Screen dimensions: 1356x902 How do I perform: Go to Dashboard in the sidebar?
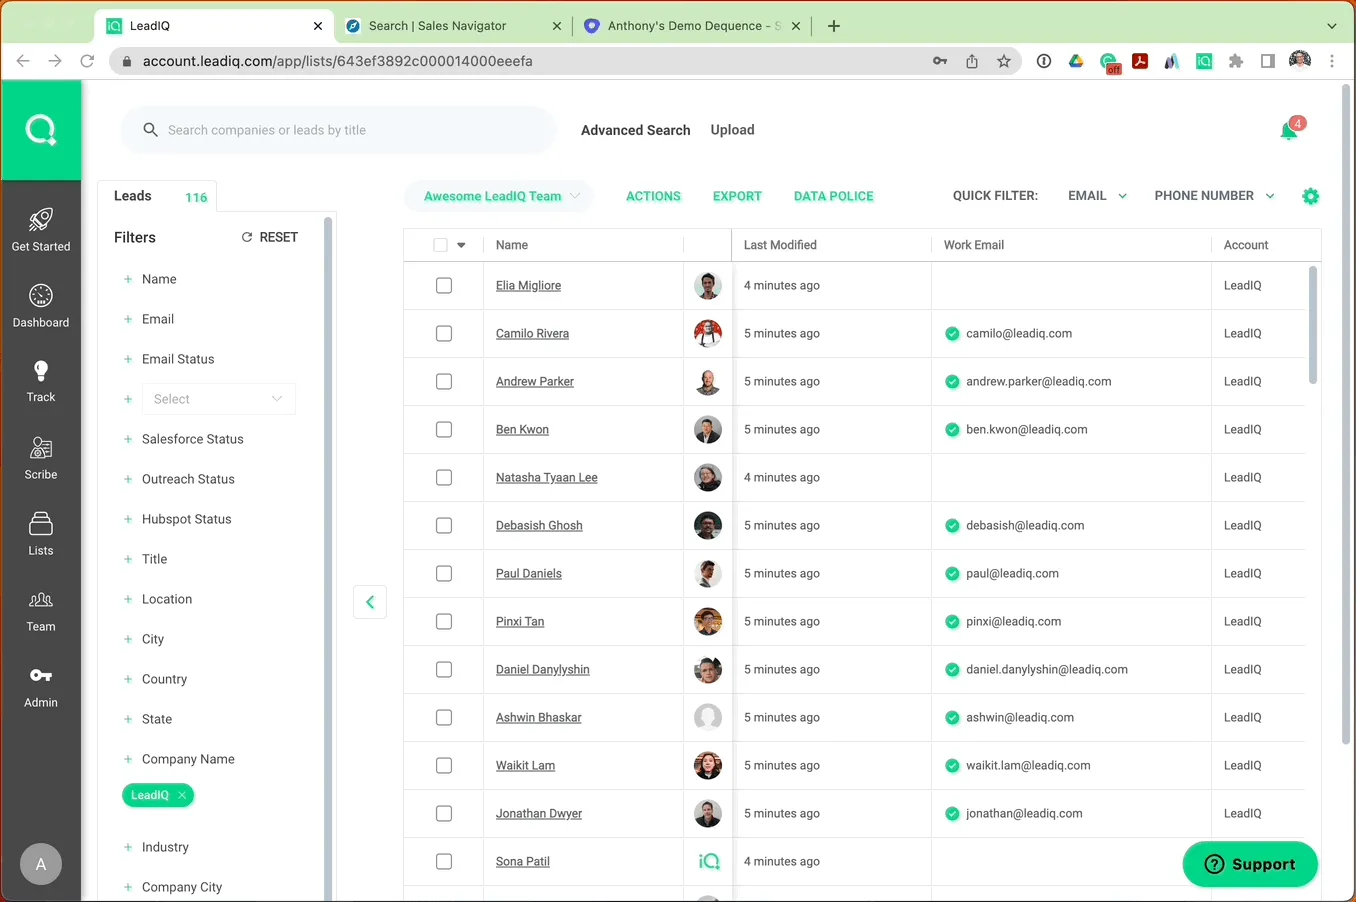[x=41, y=306]
